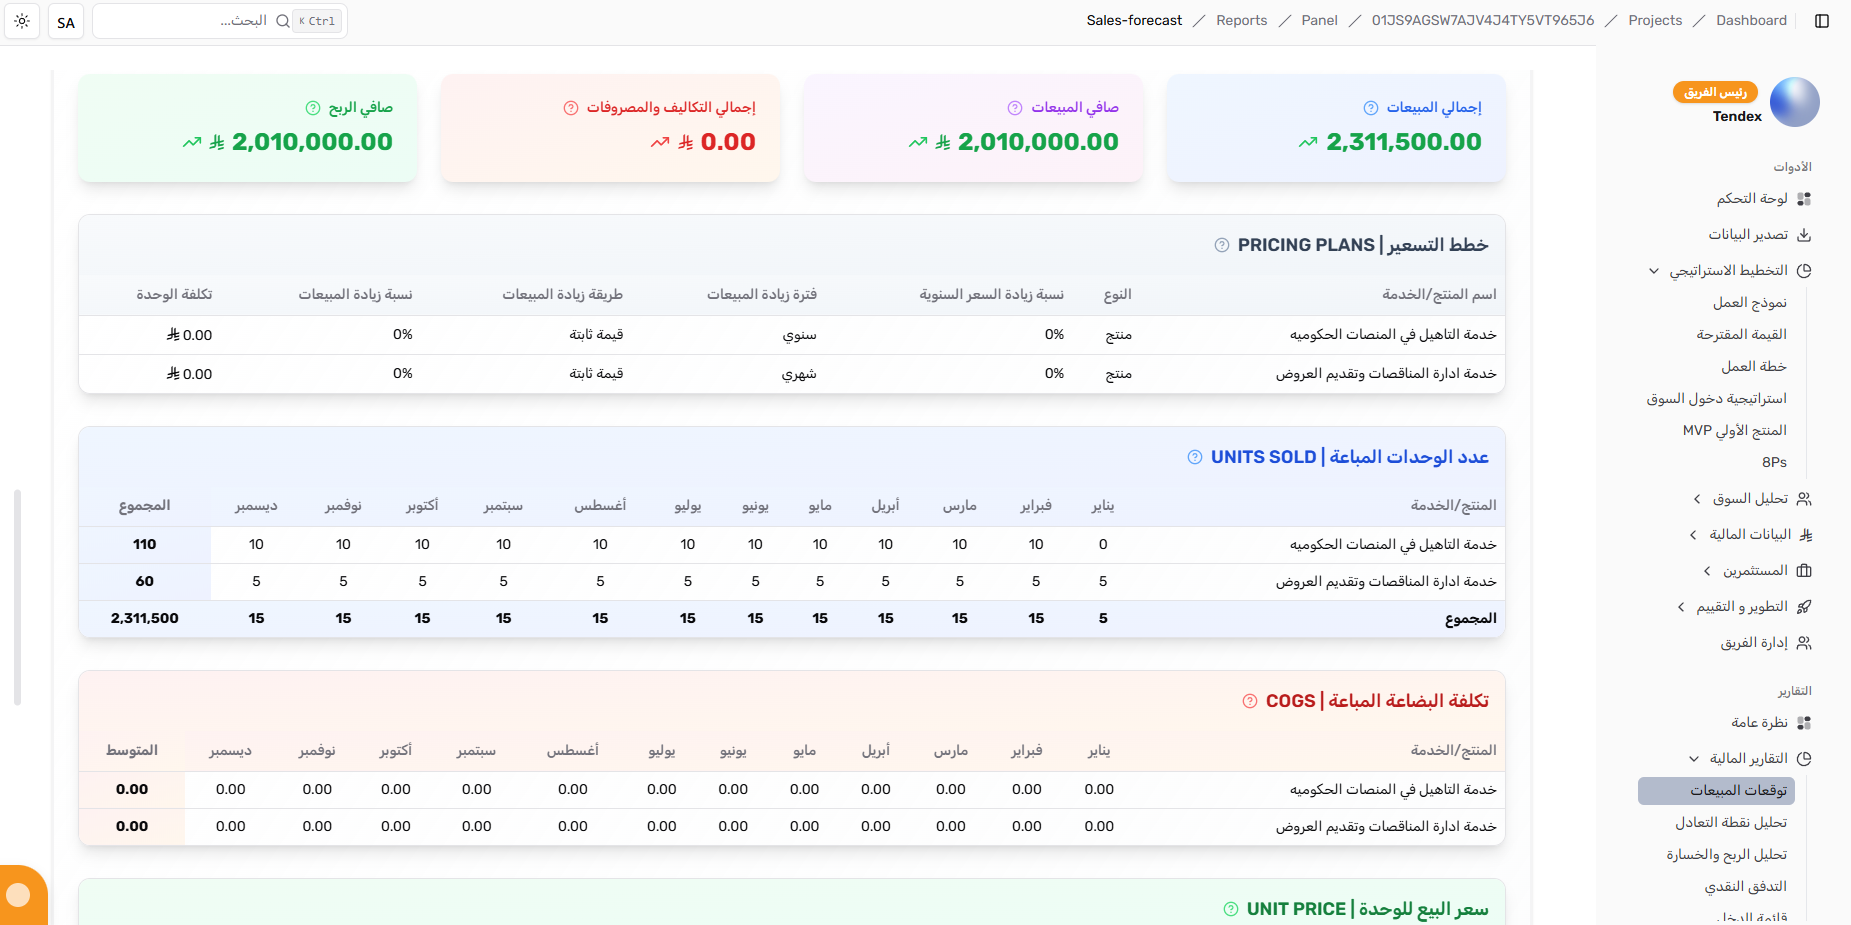Click the vertical page scrollbar
Image resolution: width=1851 pixels, height=925 pixels.
(17, 597)
